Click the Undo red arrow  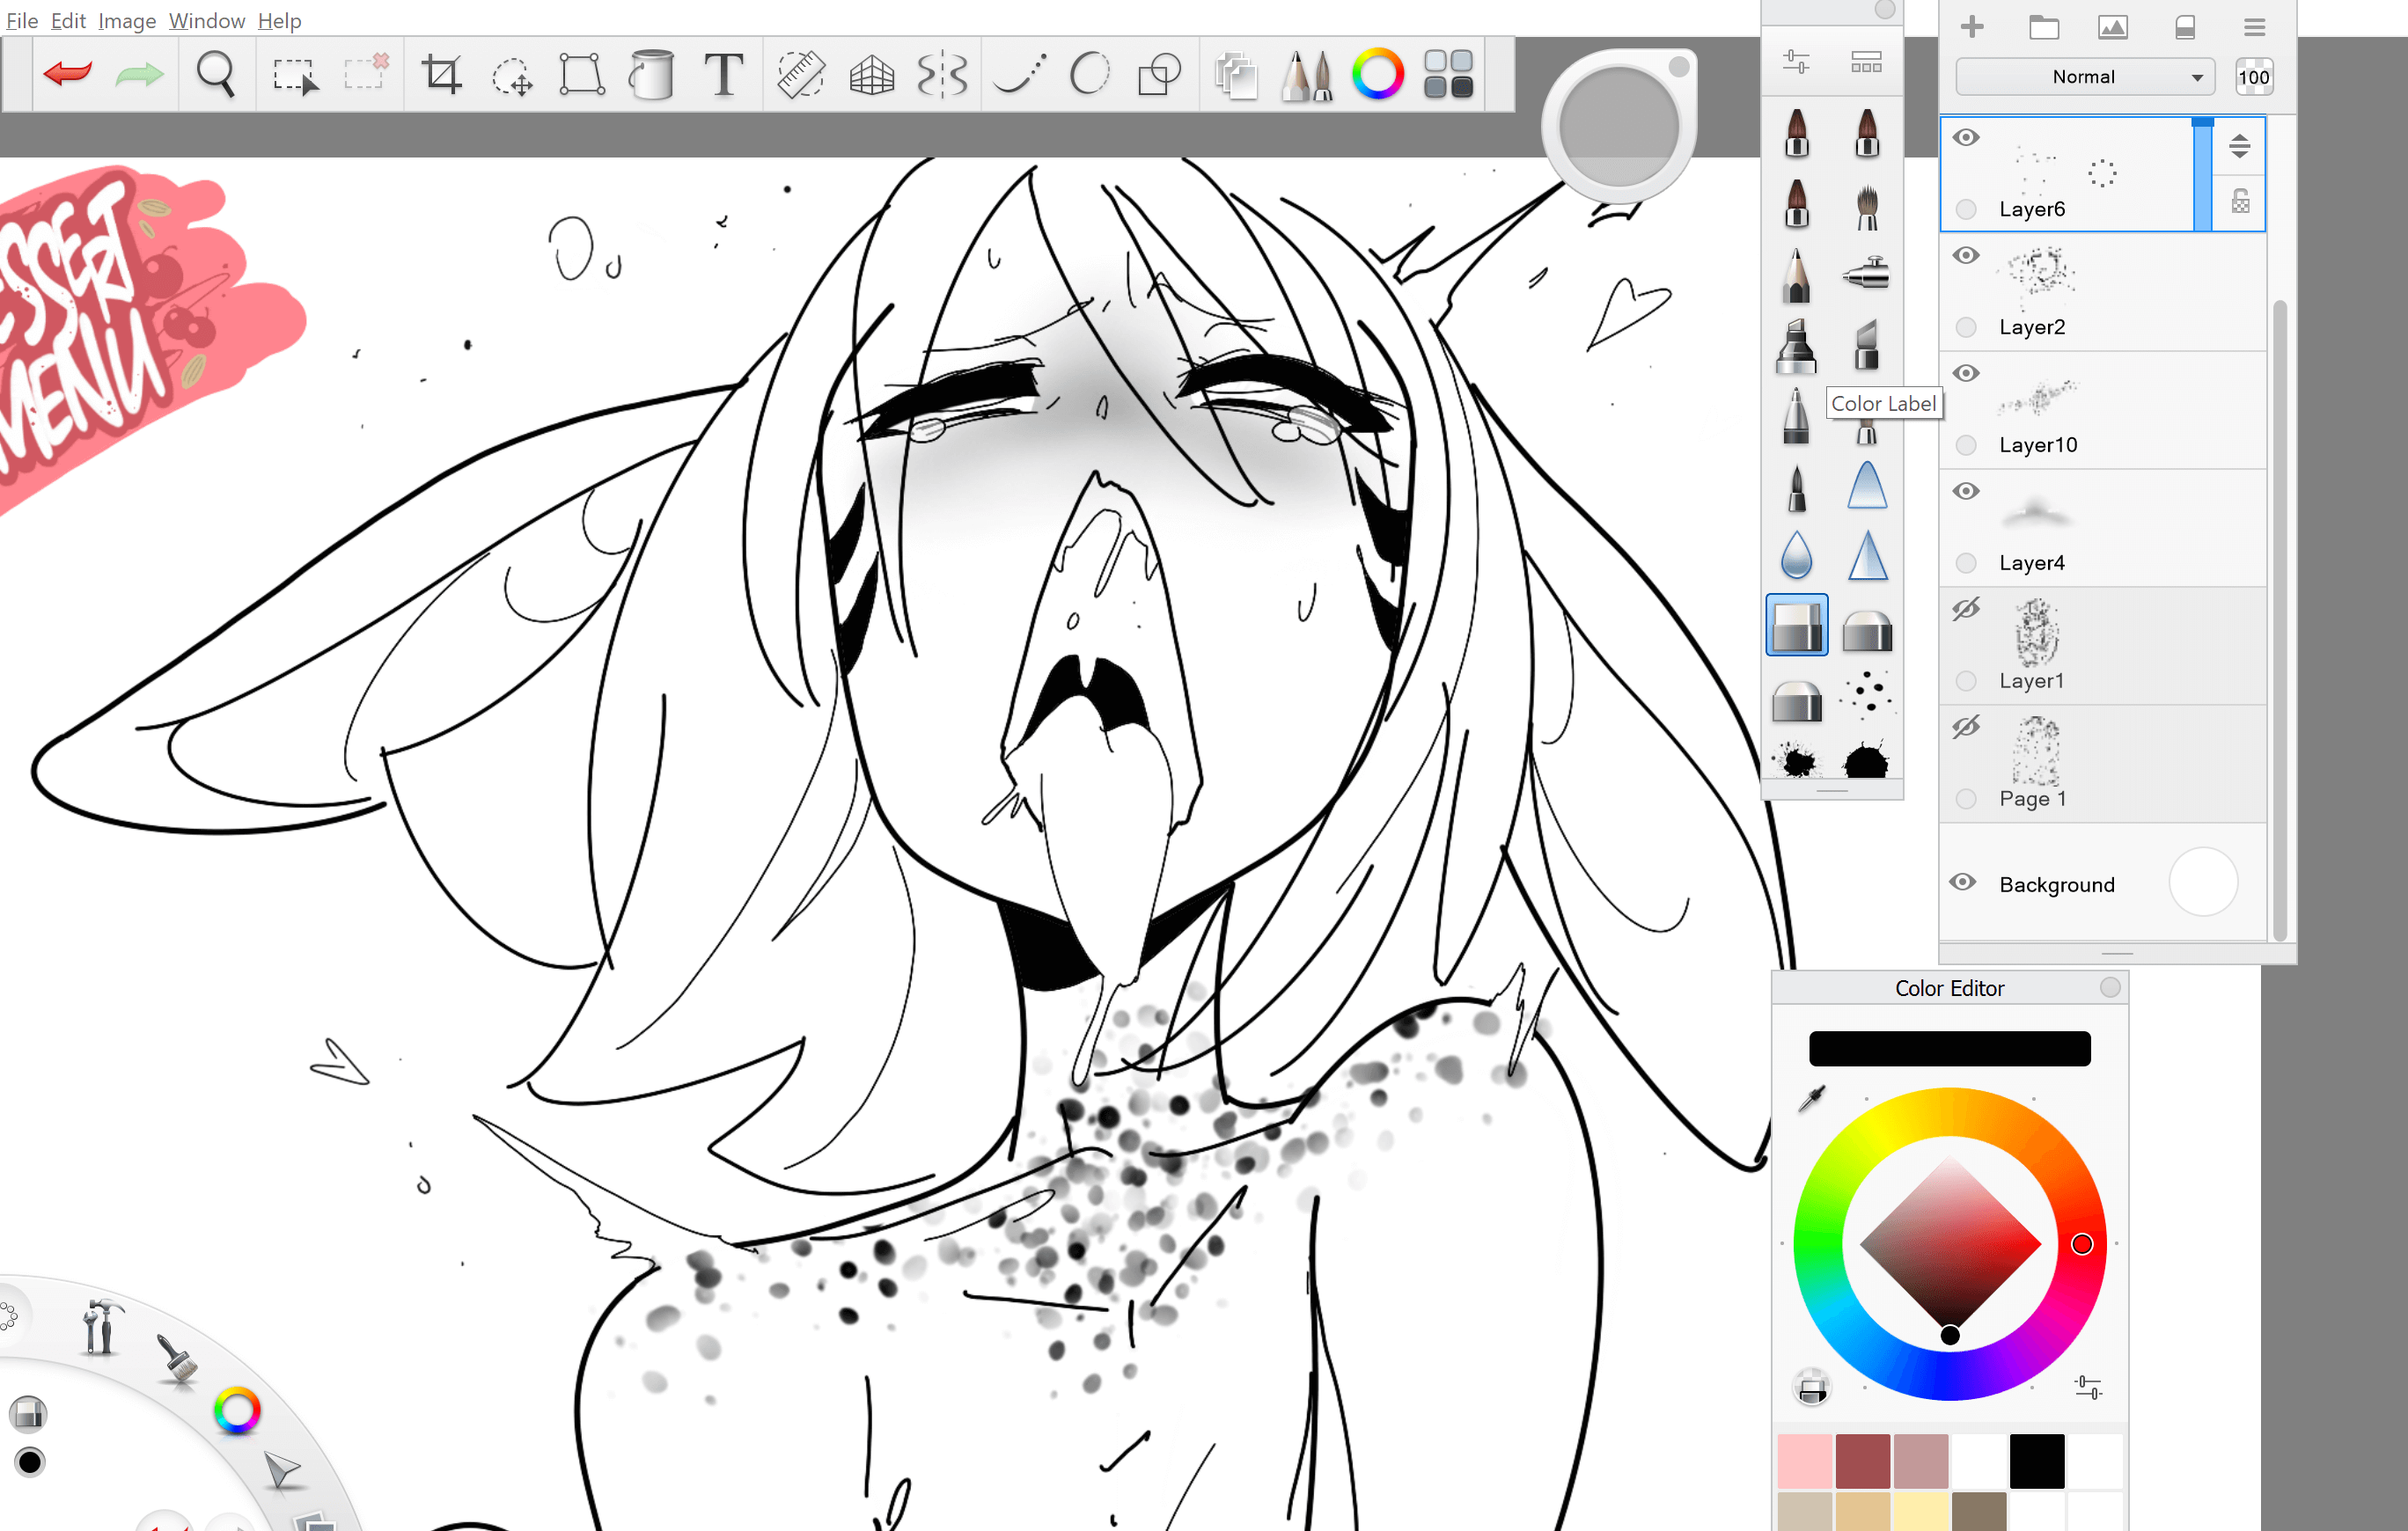(x=68, y=73)
